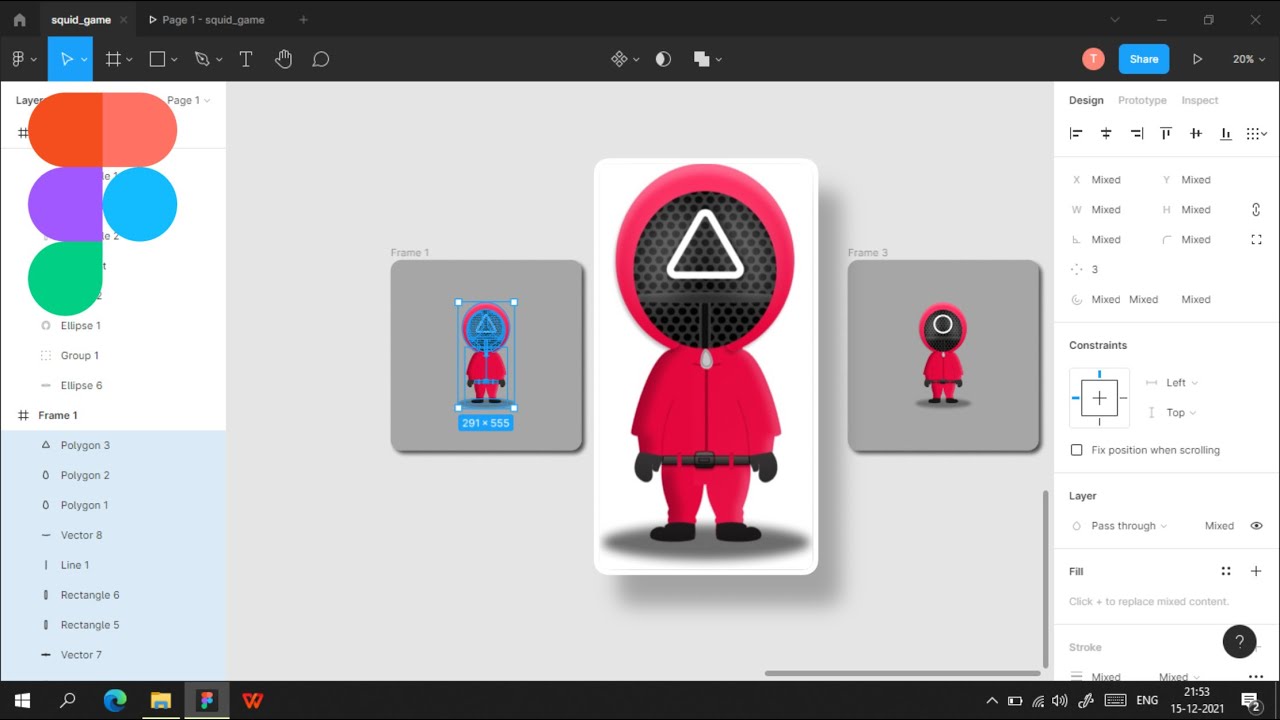Screen dimensions: 1280x720
Task: Open the Figma main menu
Action: click(24, 59)
